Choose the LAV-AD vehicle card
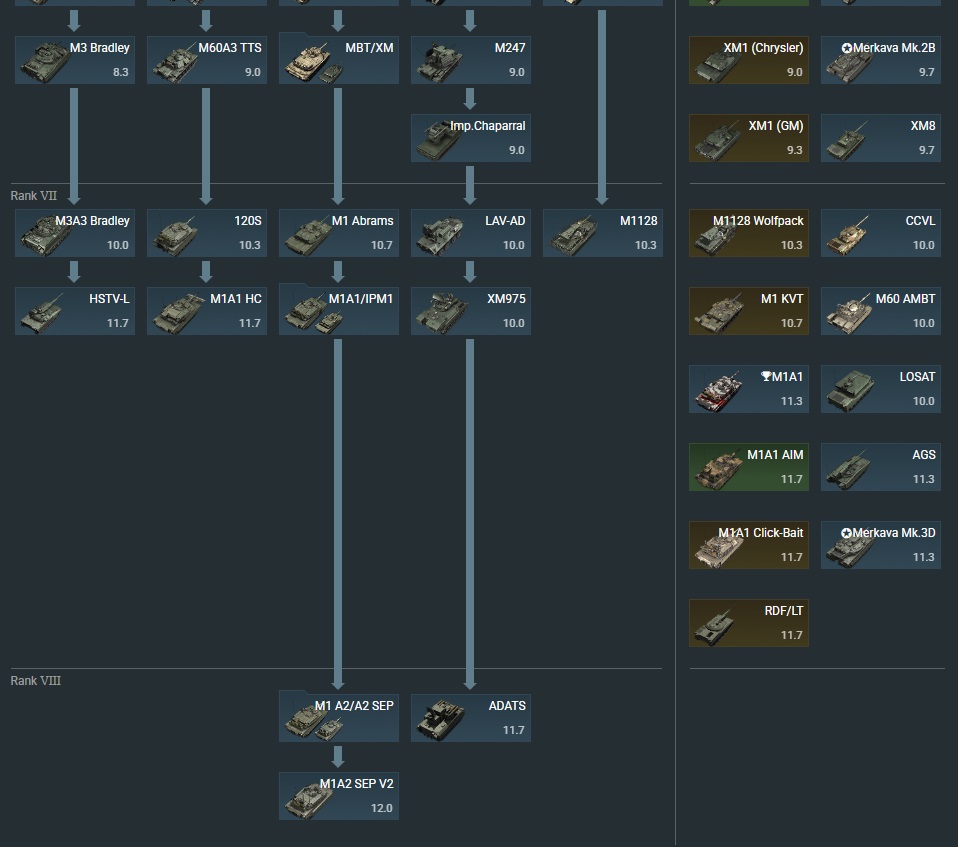Image resolution: width=958 pixels, height=847 pixels. pyautogui.click(x=470, y=232)
